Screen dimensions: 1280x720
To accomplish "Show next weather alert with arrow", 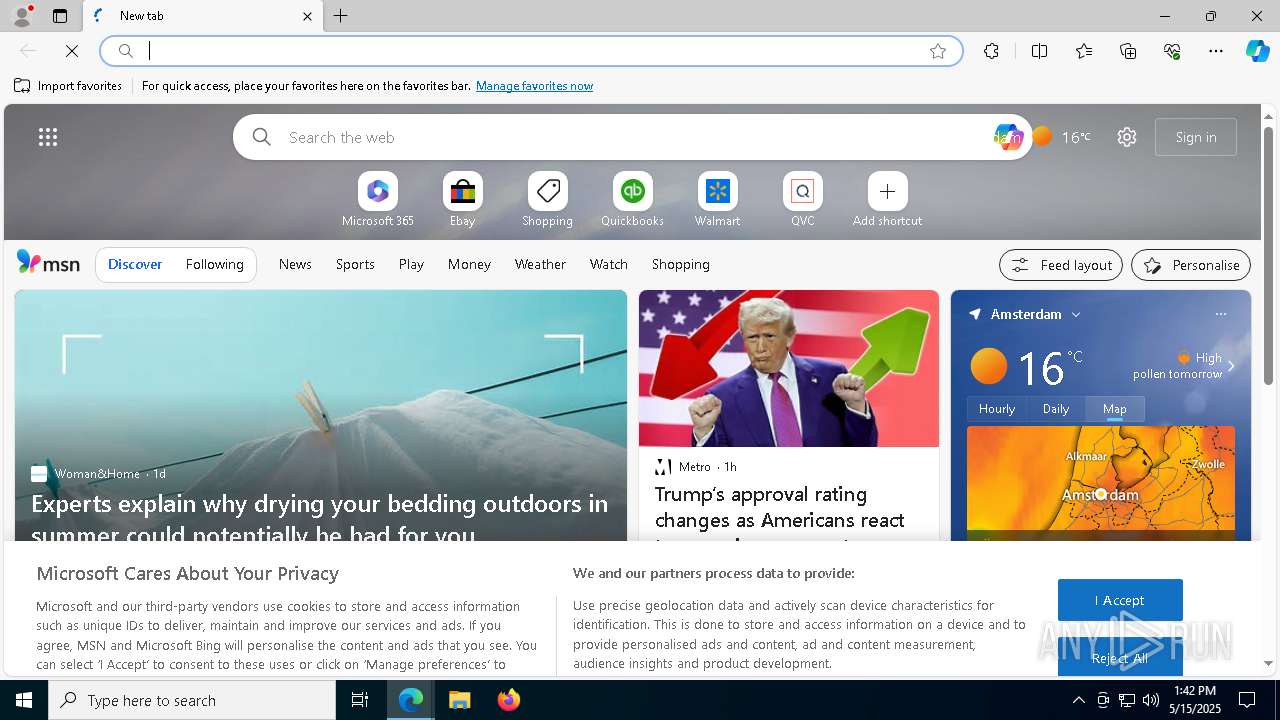I will tap(1231, 366).
